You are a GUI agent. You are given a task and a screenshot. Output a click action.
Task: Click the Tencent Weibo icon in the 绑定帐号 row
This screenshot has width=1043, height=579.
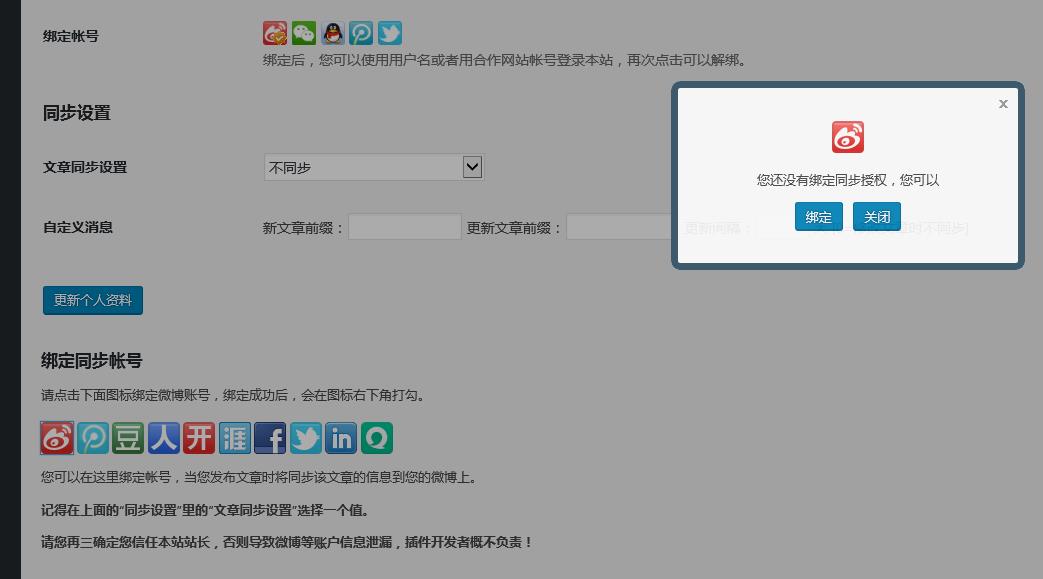[361, 33]
